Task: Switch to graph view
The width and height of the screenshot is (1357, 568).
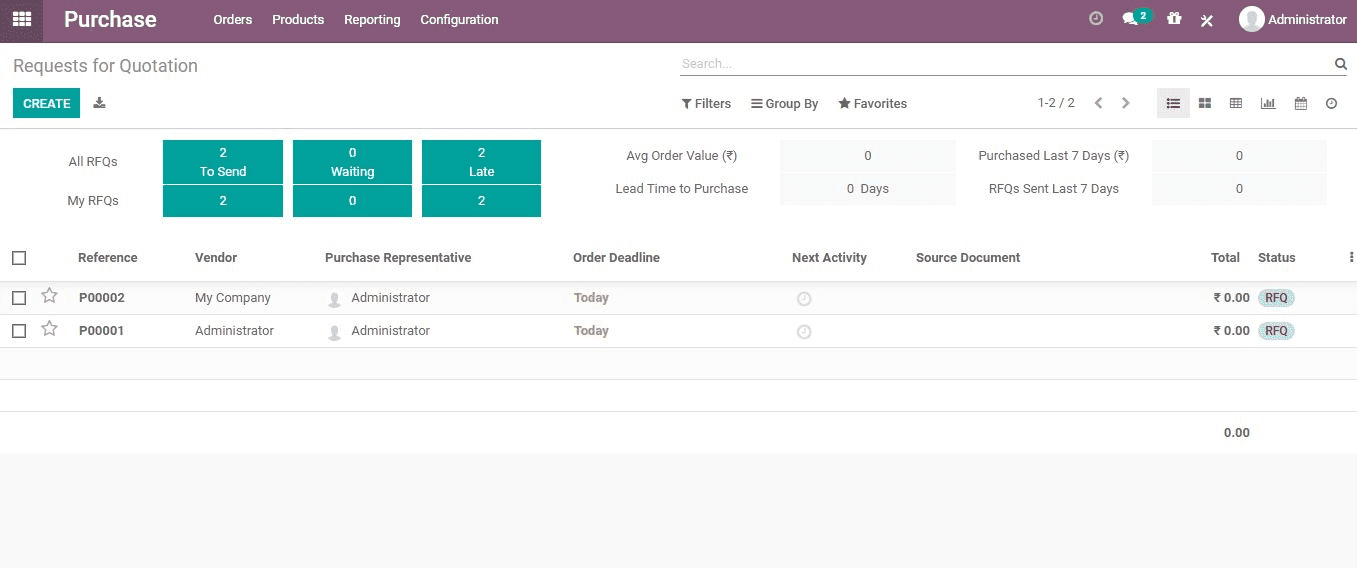Action: 1268,103
